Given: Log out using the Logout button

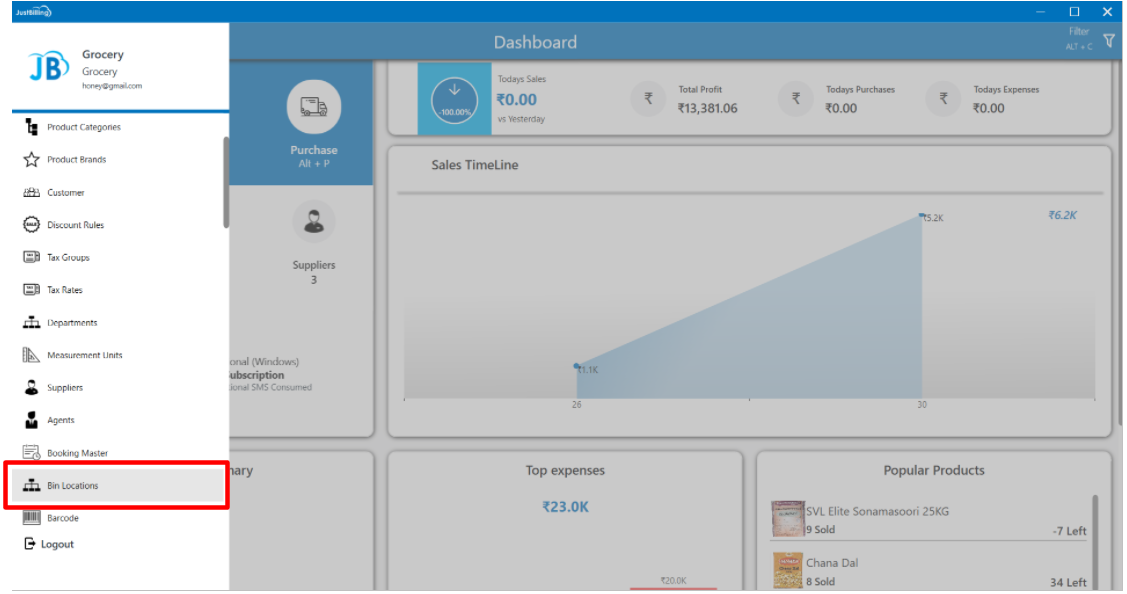Looking at the screenshot, I should coord(50,544).
